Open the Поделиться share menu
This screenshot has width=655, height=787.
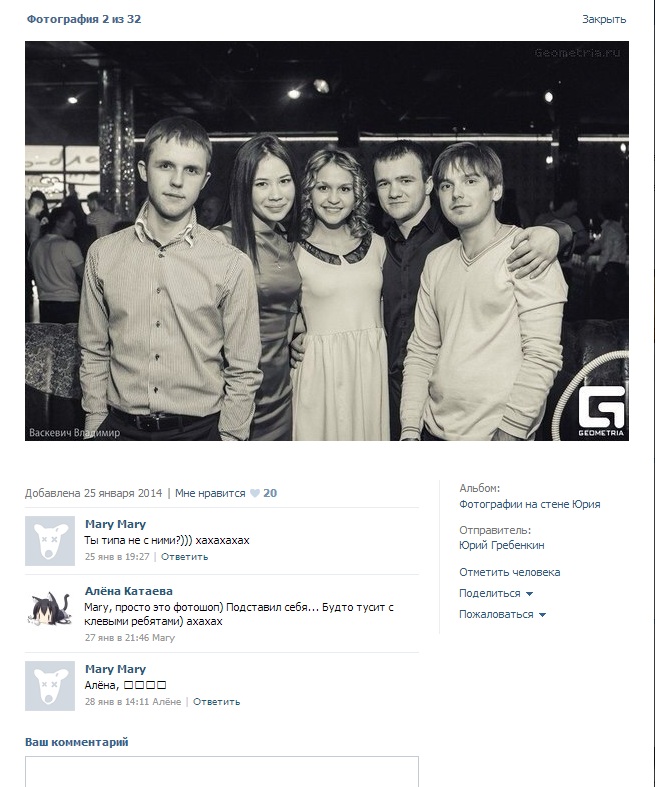(x=489, y=593)
